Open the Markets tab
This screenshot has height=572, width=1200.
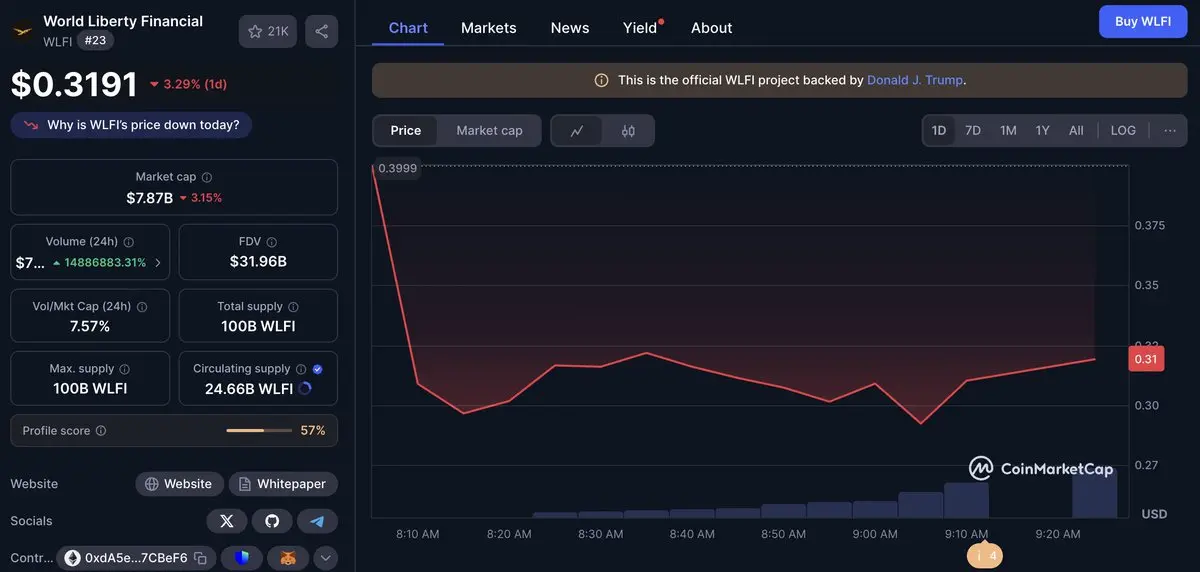(489, 28)
